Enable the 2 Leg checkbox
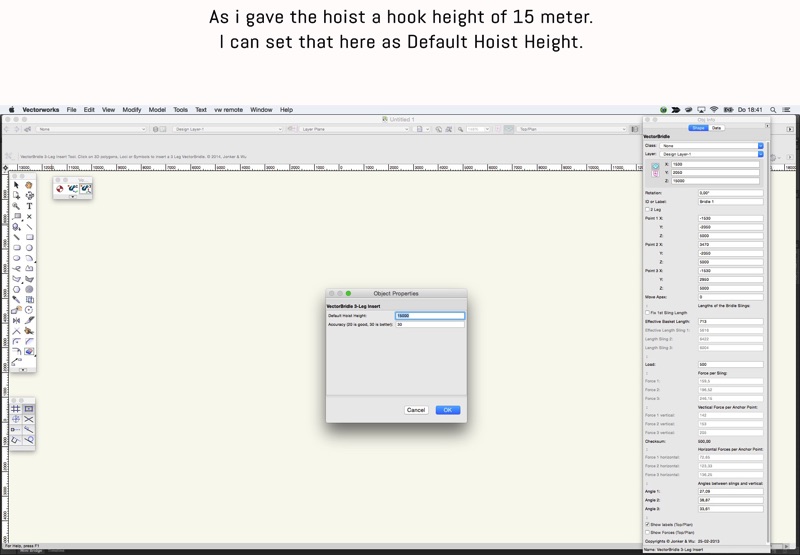The width and height of the screenshot is (800, 555). click(x=647, y=210)
